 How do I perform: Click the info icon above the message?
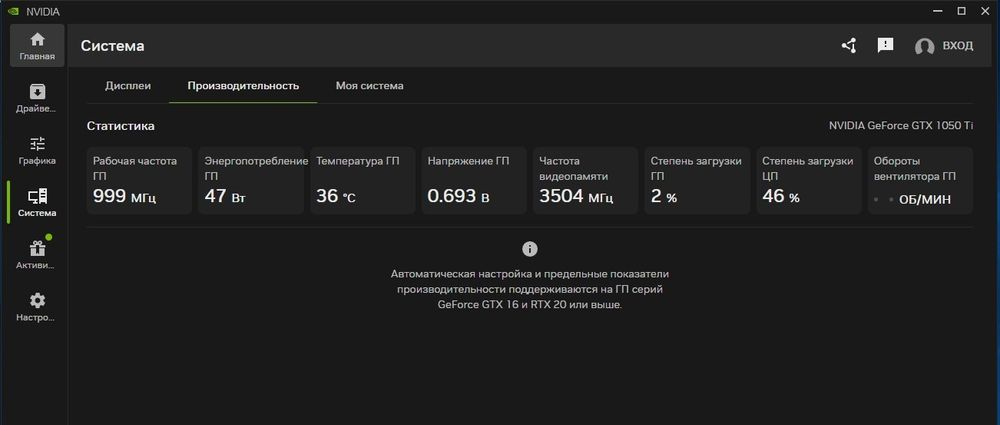[530, 249]
